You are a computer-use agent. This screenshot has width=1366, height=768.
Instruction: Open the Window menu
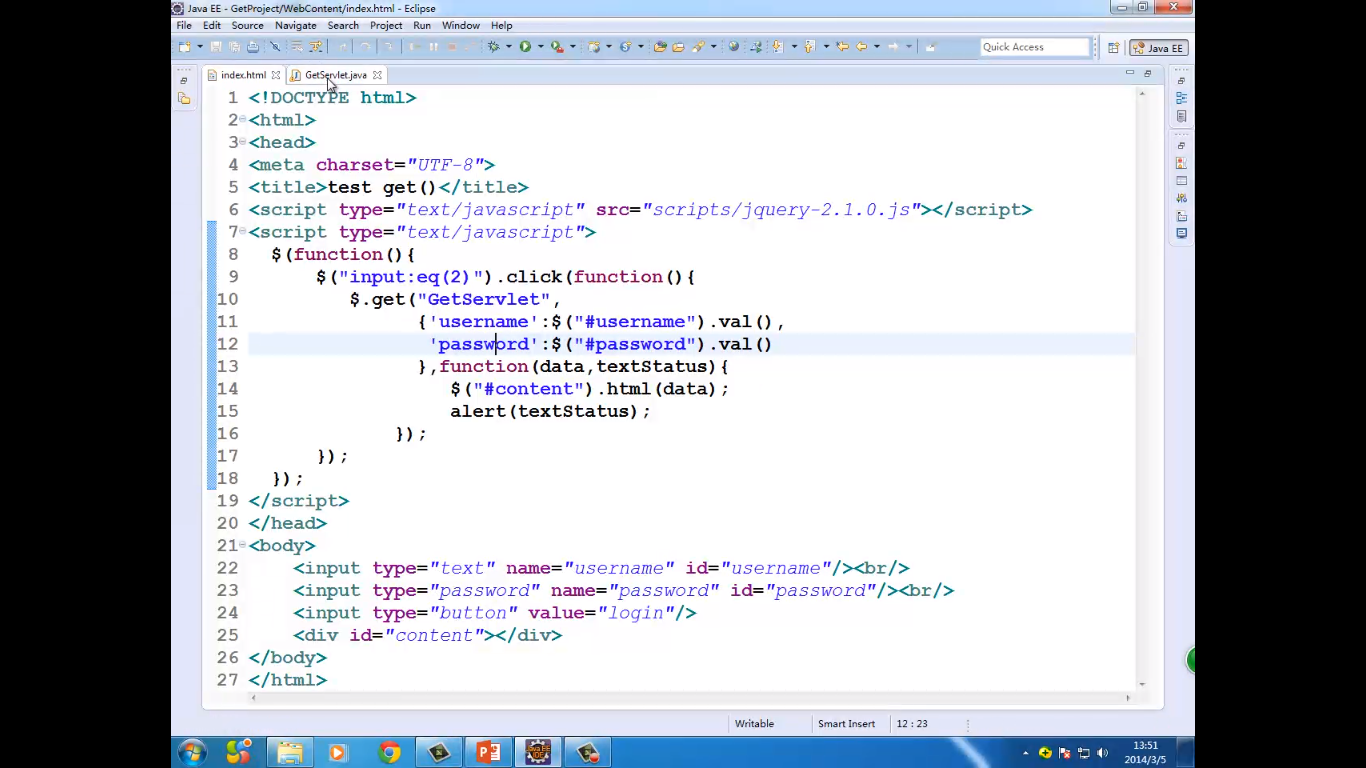[x=461, y=25]
